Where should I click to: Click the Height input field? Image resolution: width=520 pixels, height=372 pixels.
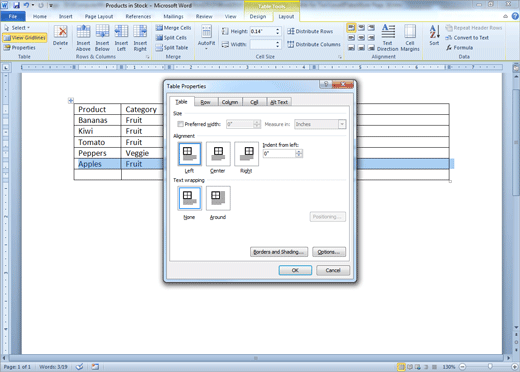point(262,31)
